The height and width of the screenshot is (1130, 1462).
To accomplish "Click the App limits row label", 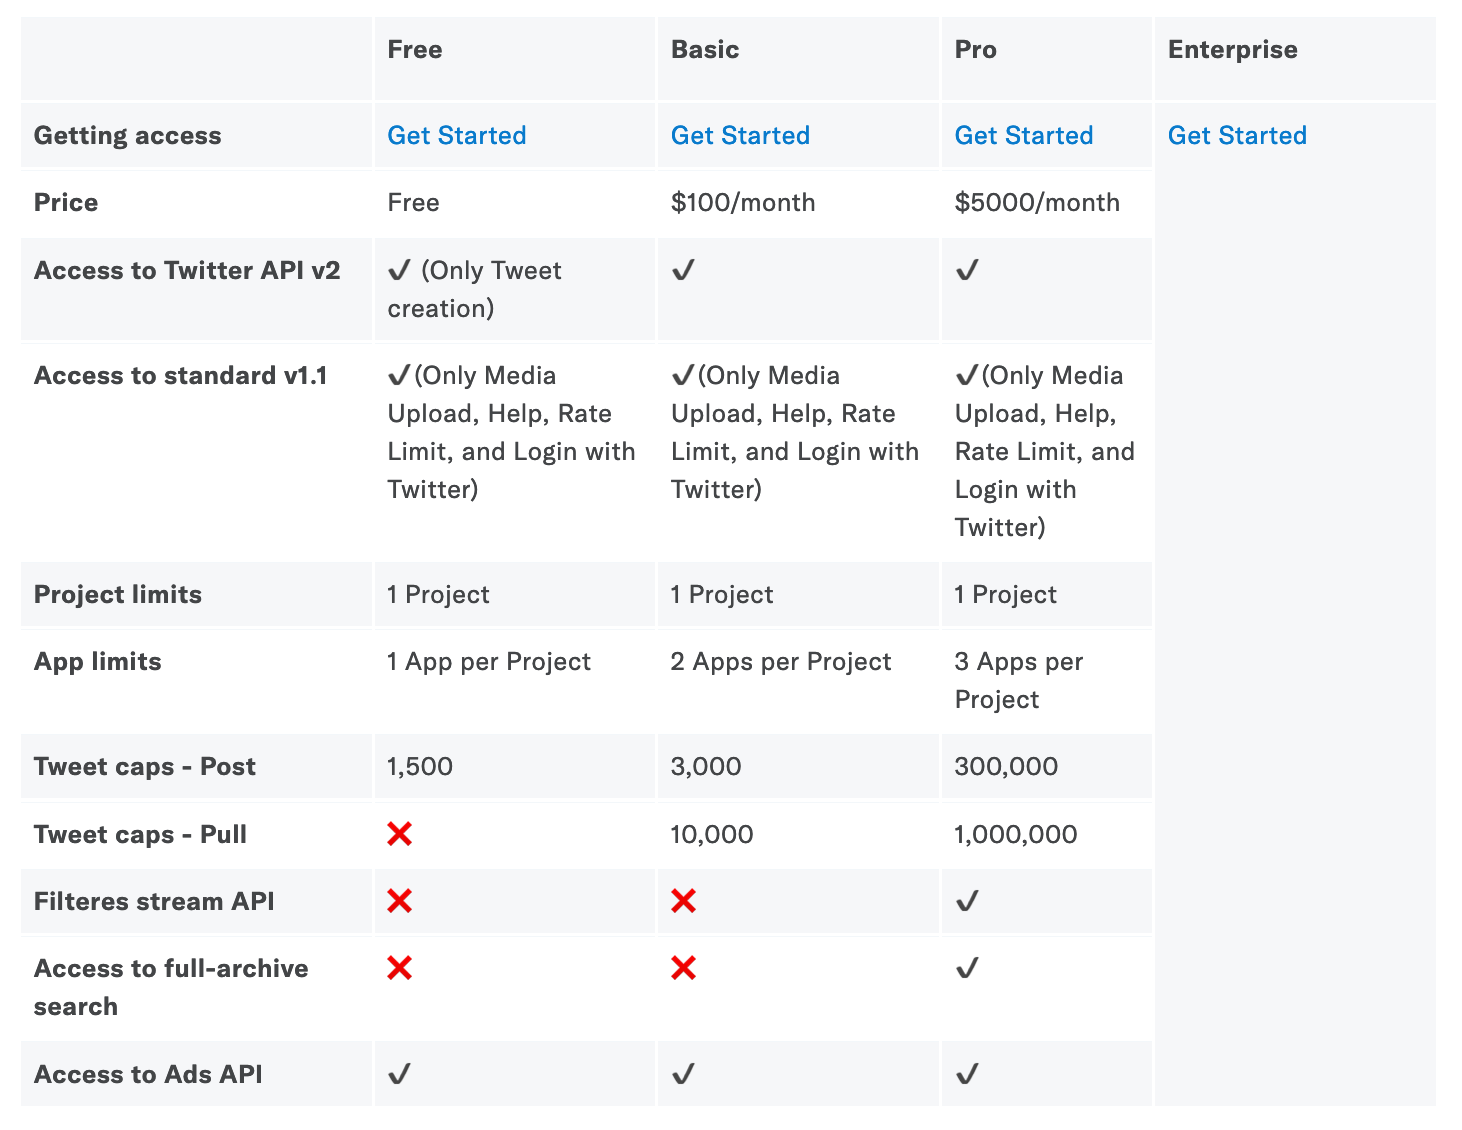I will (98, 661).
